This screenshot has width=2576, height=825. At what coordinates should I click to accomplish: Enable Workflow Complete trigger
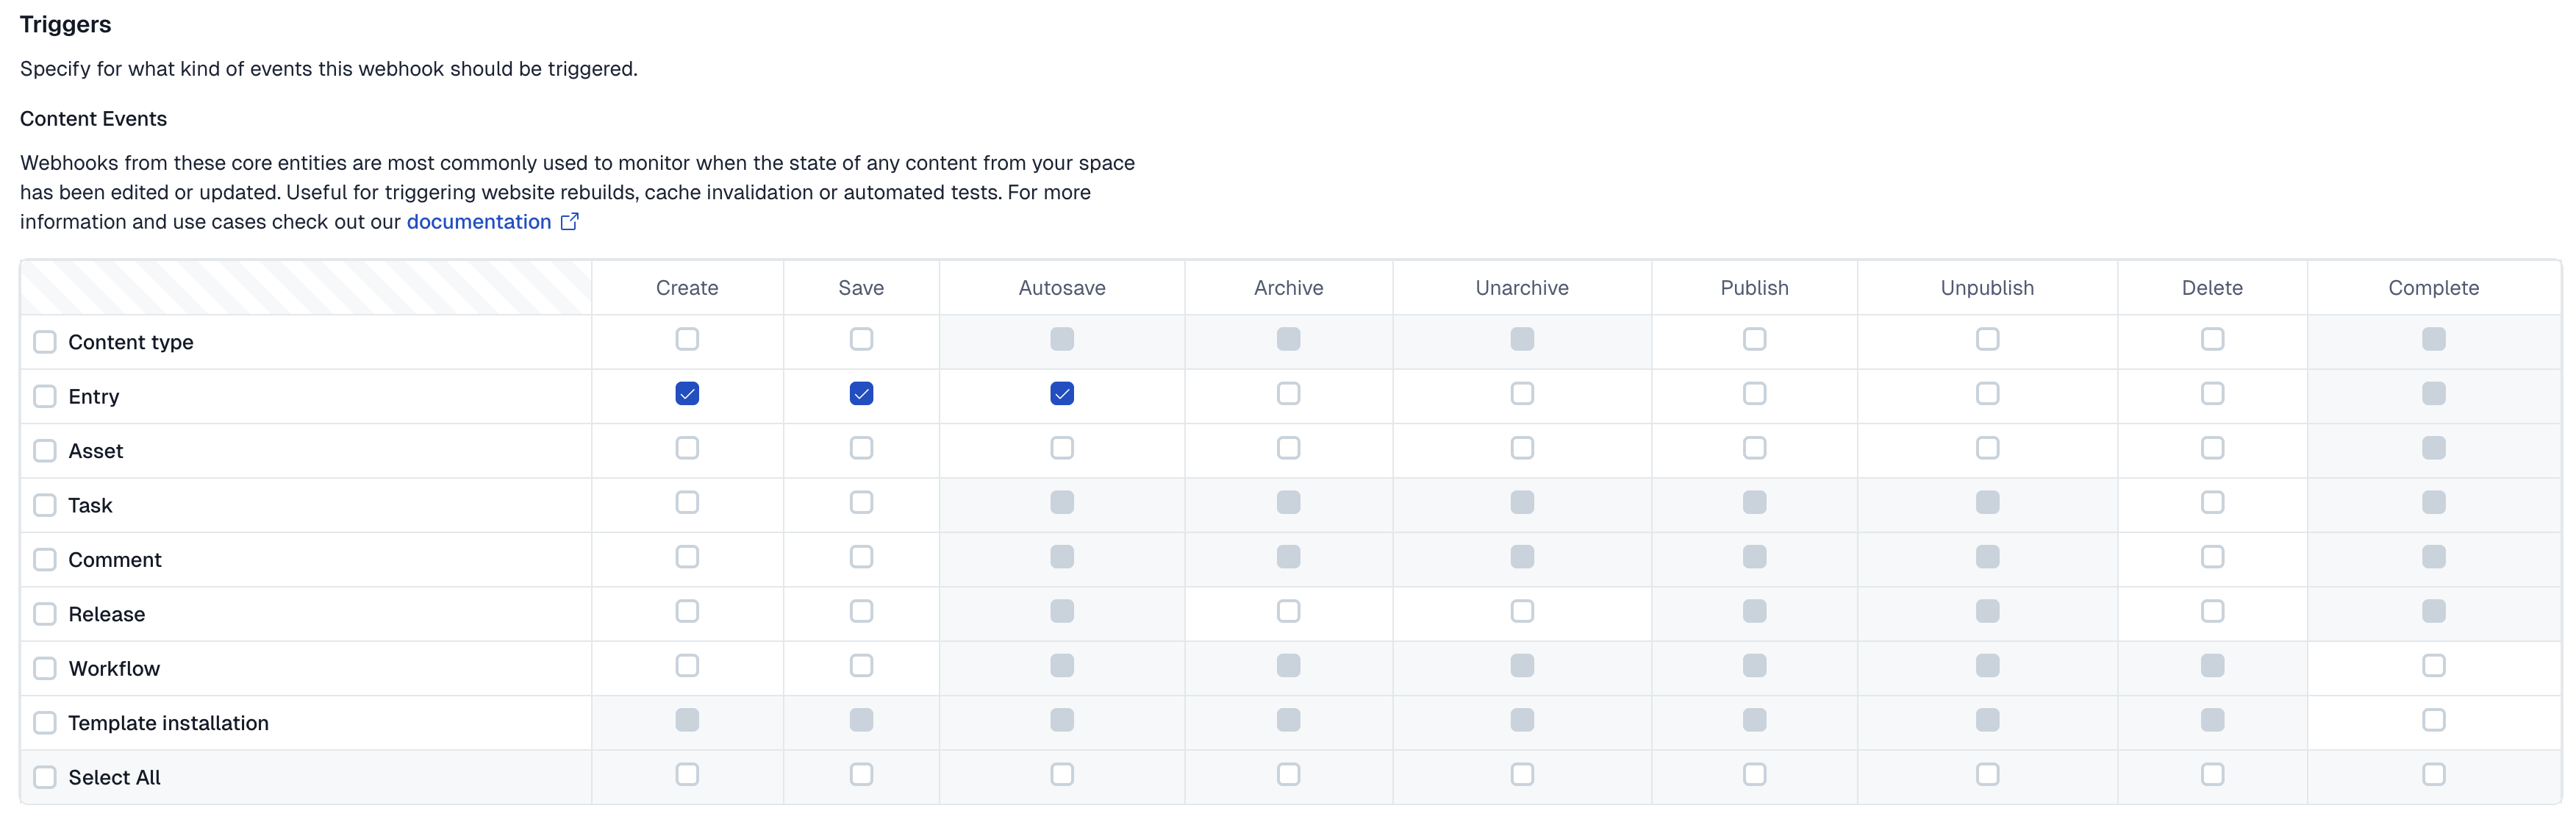2433,666
